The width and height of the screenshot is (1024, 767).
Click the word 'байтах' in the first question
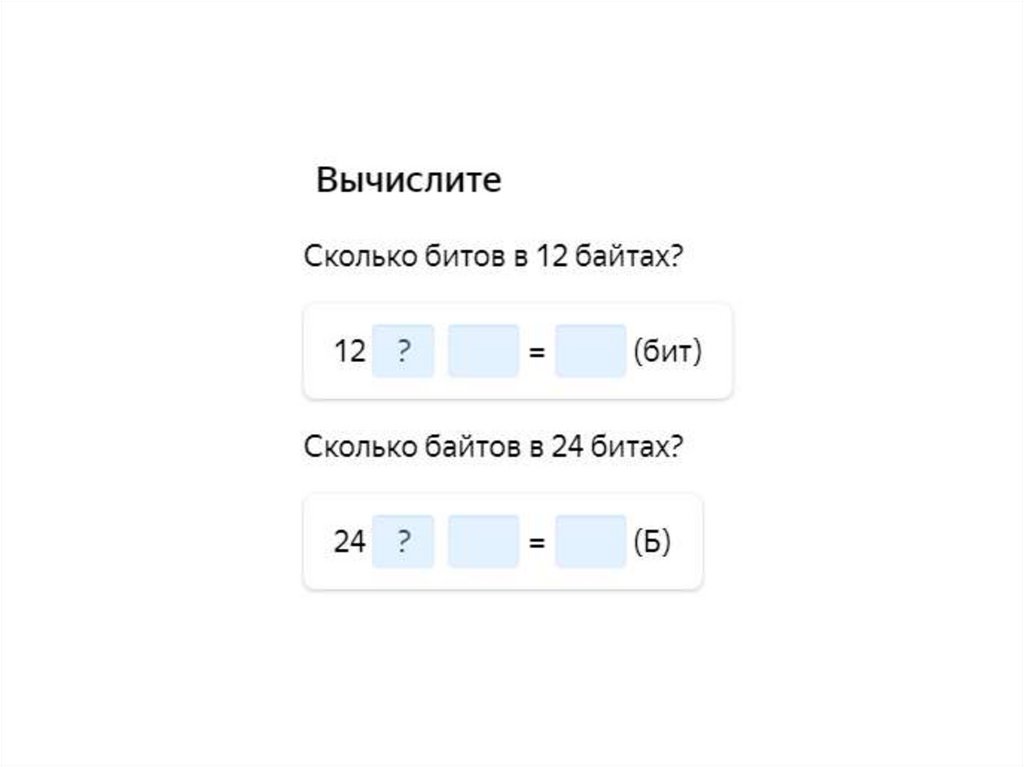click(628, 256)
